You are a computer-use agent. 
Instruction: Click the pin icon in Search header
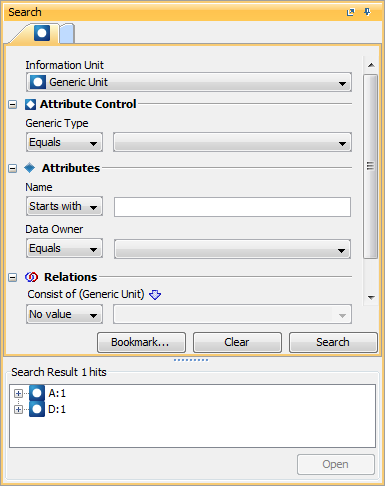(367, 12)
